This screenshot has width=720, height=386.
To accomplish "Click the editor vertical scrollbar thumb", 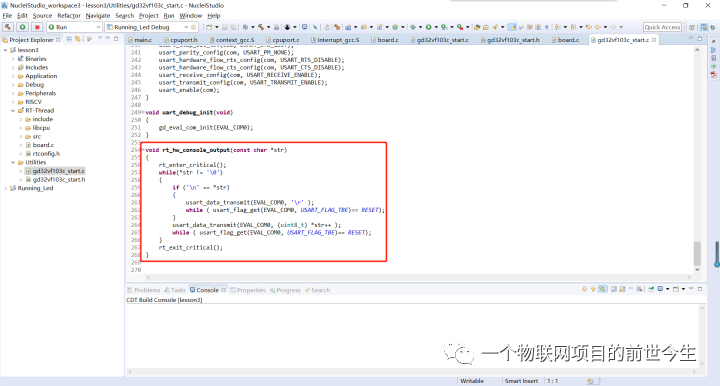I will pyautogui.click(x=698, y=253).
